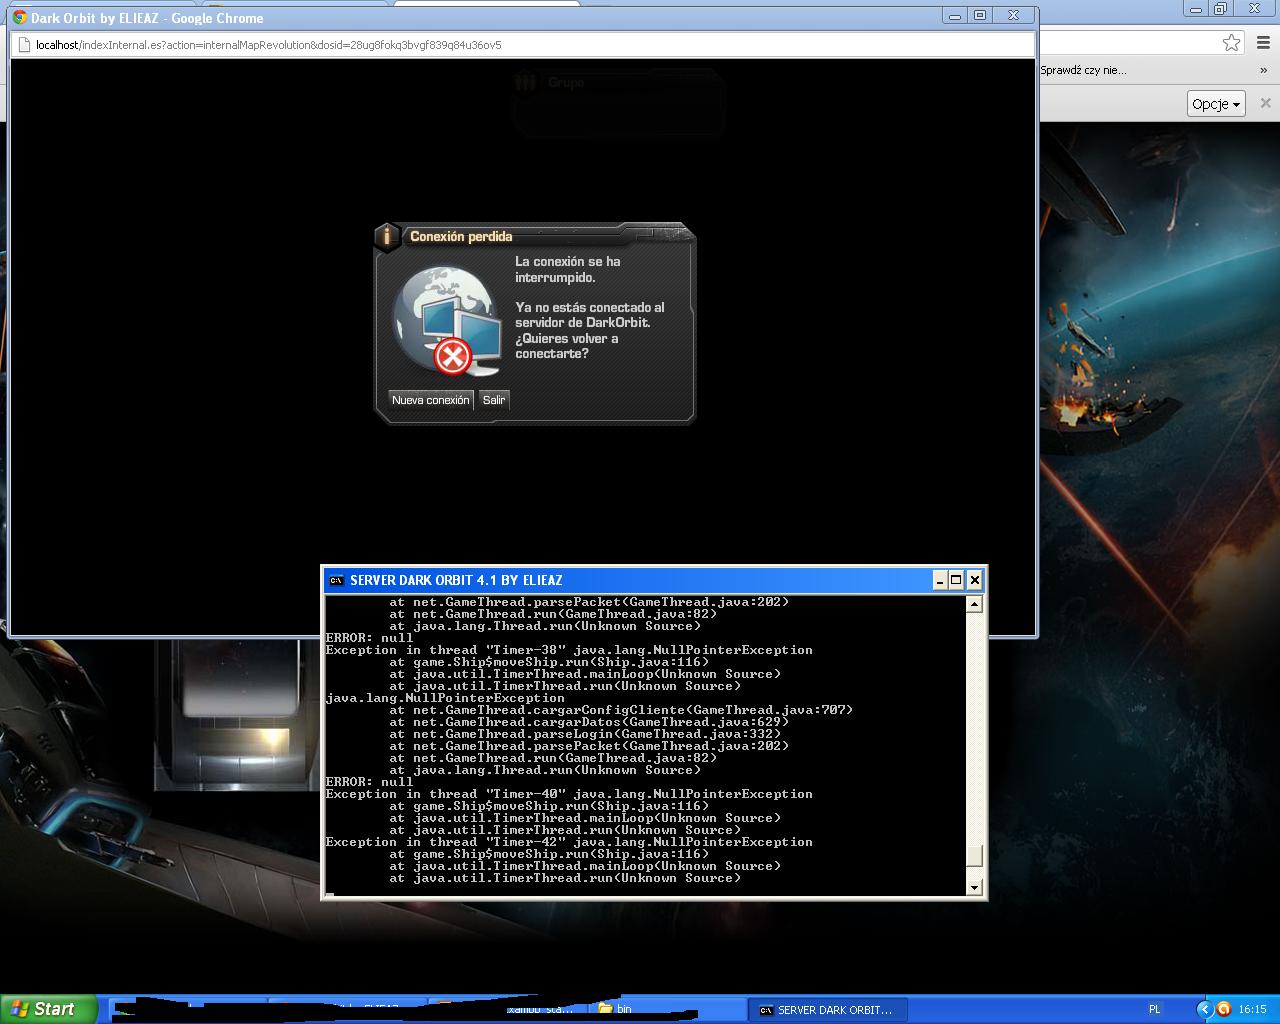Click the page icon beside localhost URL
Screen dimensions: 1280x1024
click(x=24, y=45)
